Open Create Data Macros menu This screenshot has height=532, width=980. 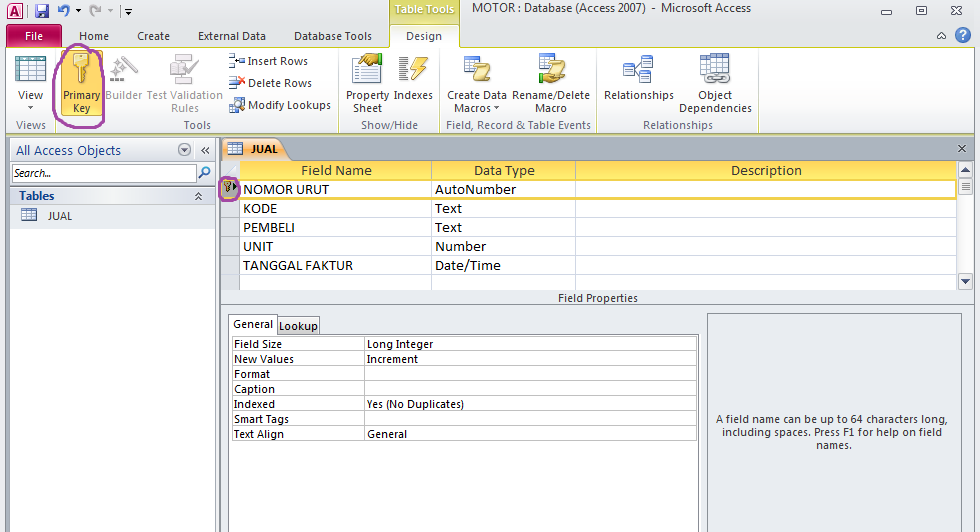[477, 84]
